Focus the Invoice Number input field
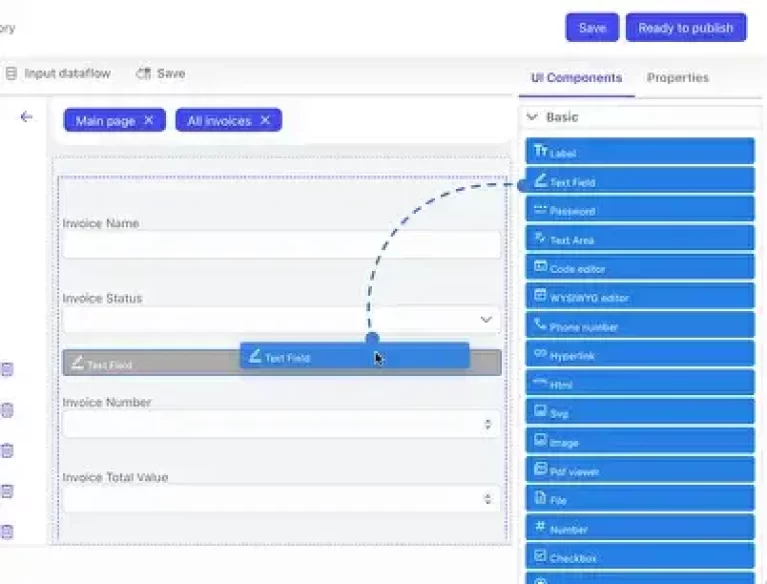The height and width of the screenshot is (584, 767). point(281,424)
